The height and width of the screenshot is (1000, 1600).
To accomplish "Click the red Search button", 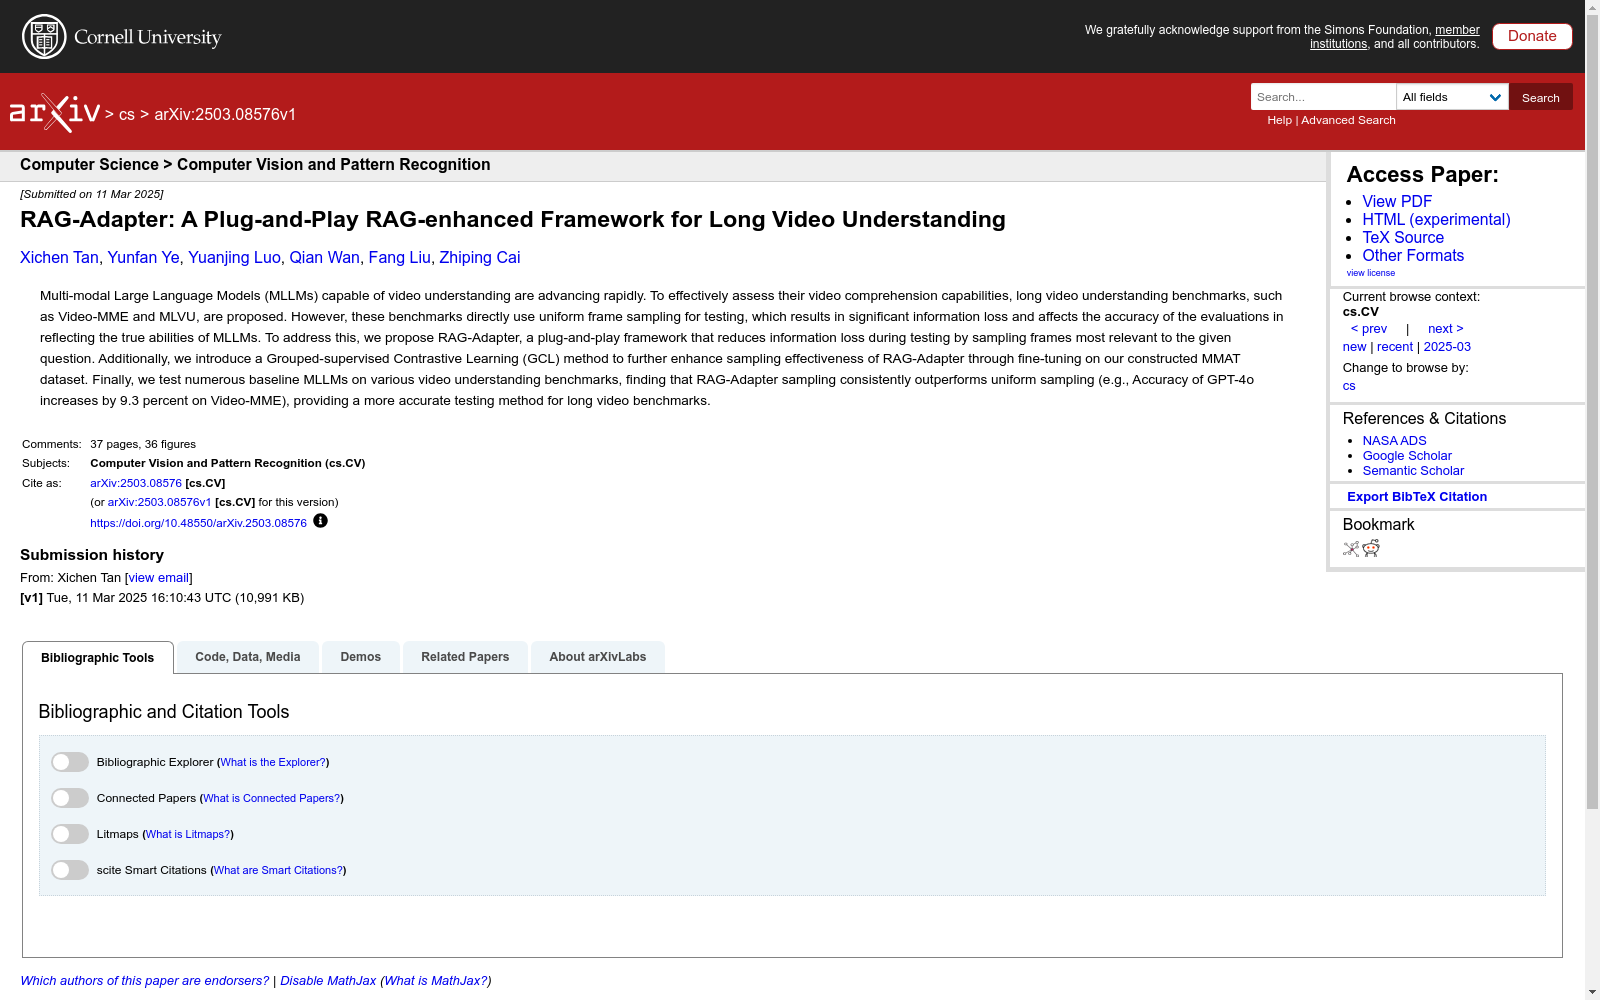I will coord(1540,97).
